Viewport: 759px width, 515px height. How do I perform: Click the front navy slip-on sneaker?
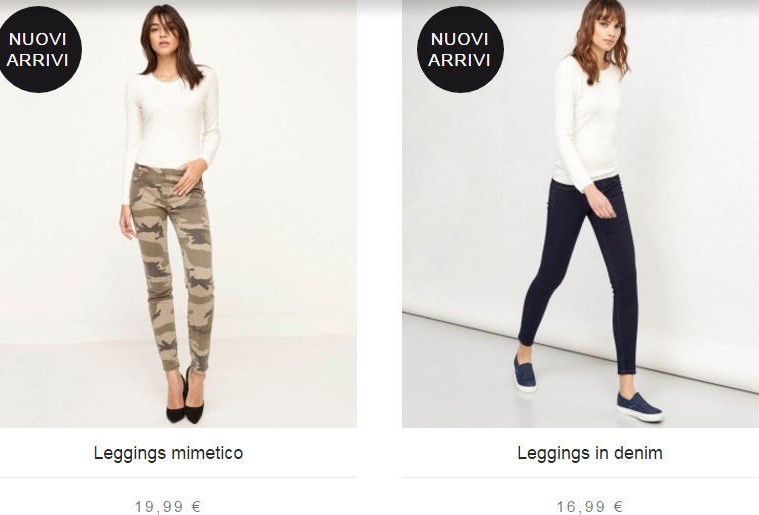pyautogui.click(x=639, y=407)
